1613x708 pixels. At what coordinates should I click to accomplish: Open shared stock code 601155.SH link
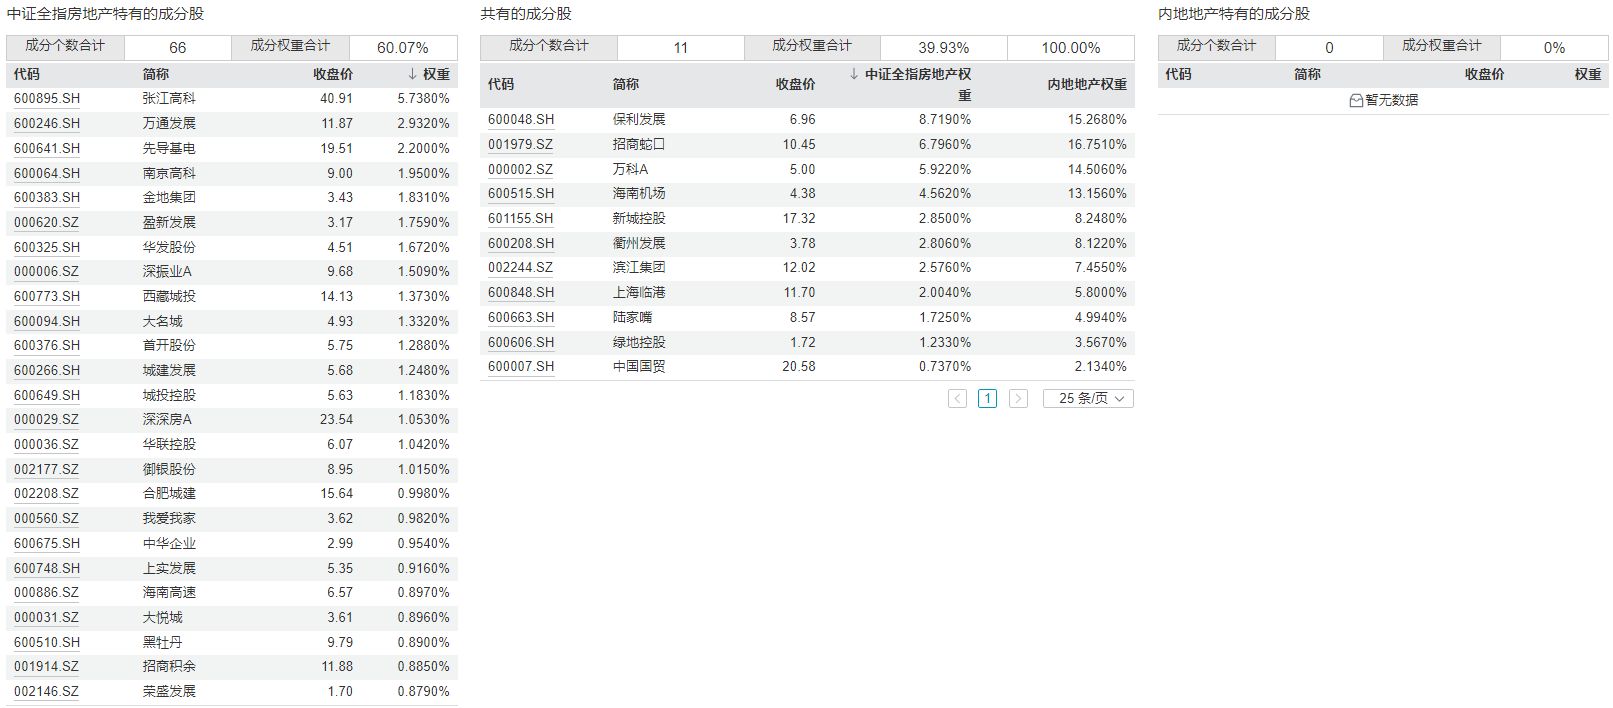[x=521, y=218]
